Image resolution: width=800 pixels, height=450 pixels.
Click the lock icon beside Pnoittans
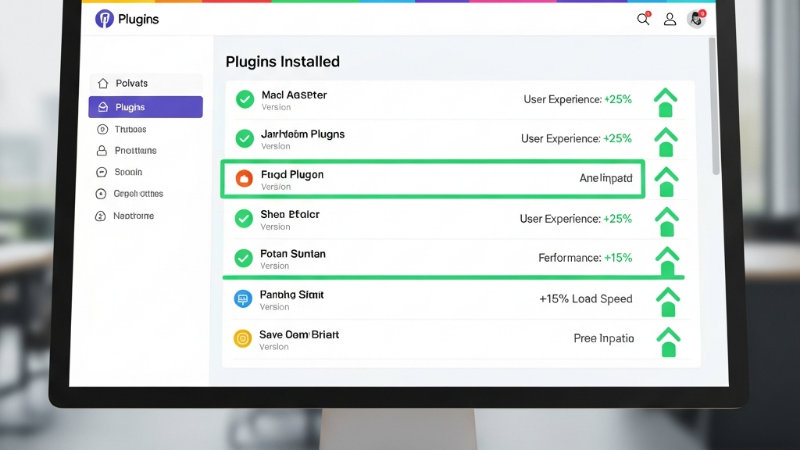(x=102, y=151)
